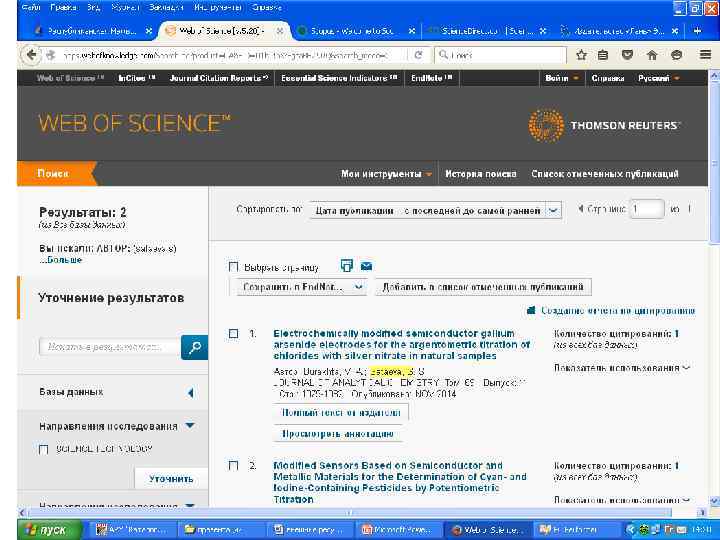Expand usage count for result 1
The width and height of the screenshot is (720, 540).
pos(622,368)
